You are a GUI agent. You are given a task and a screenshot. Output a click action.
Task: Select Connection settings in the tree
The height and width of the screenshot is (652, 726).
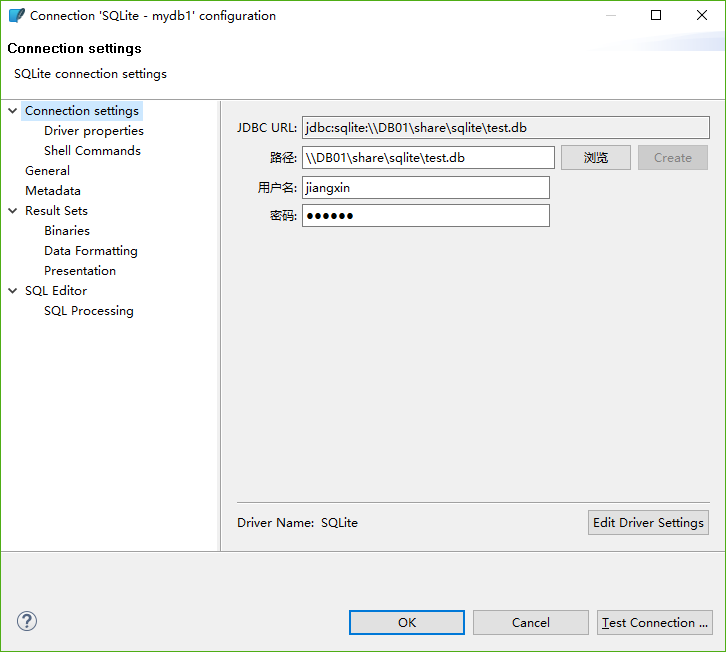(x=82, y=111)
